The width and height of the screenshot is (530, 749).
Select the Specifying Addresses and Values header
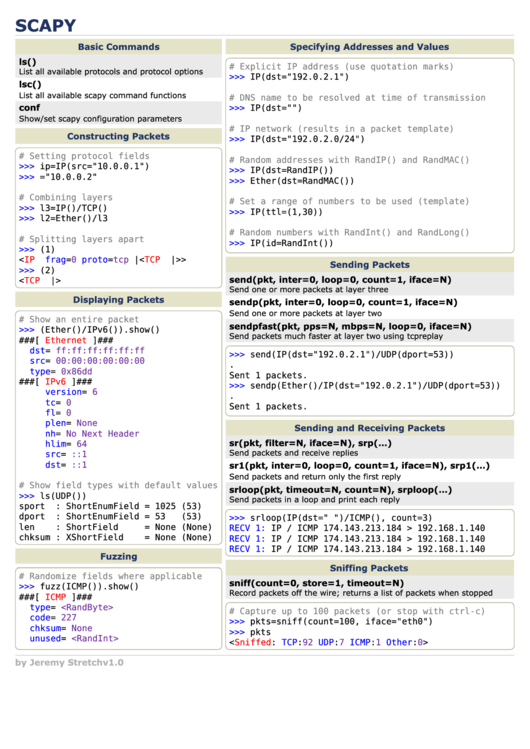(370, 47)
